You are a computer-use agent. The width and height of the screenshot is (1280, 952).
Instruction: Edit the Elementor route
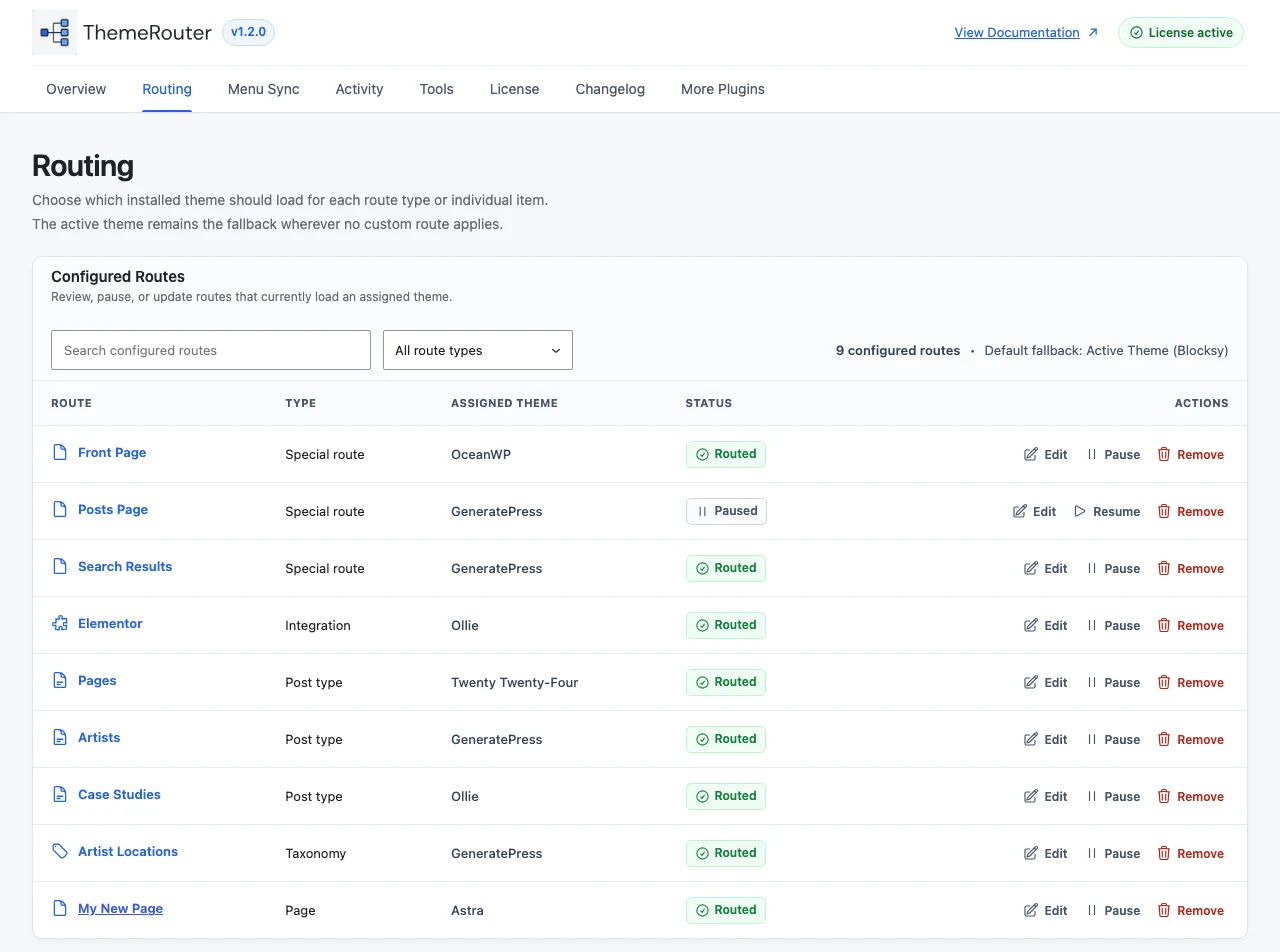coord(1046,626)
